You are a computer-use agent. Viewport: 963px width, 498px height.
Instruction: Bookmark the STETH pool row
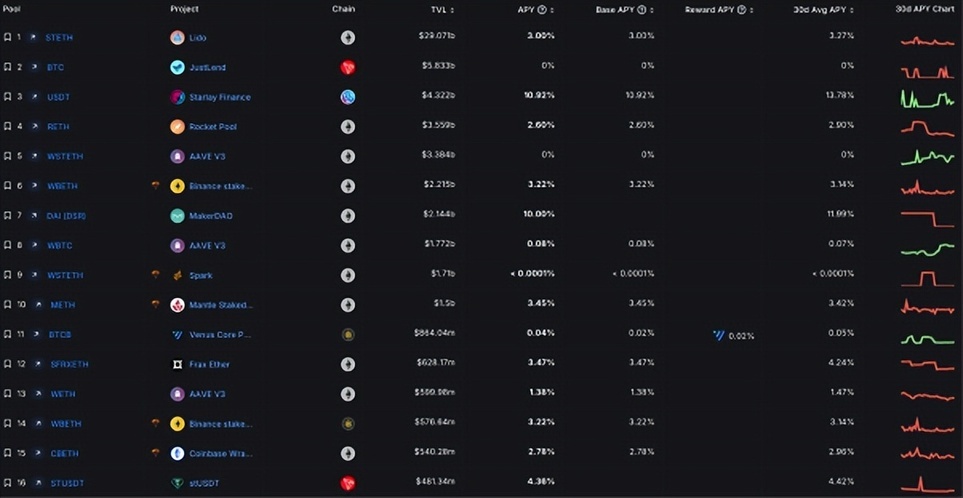[7, 37]
